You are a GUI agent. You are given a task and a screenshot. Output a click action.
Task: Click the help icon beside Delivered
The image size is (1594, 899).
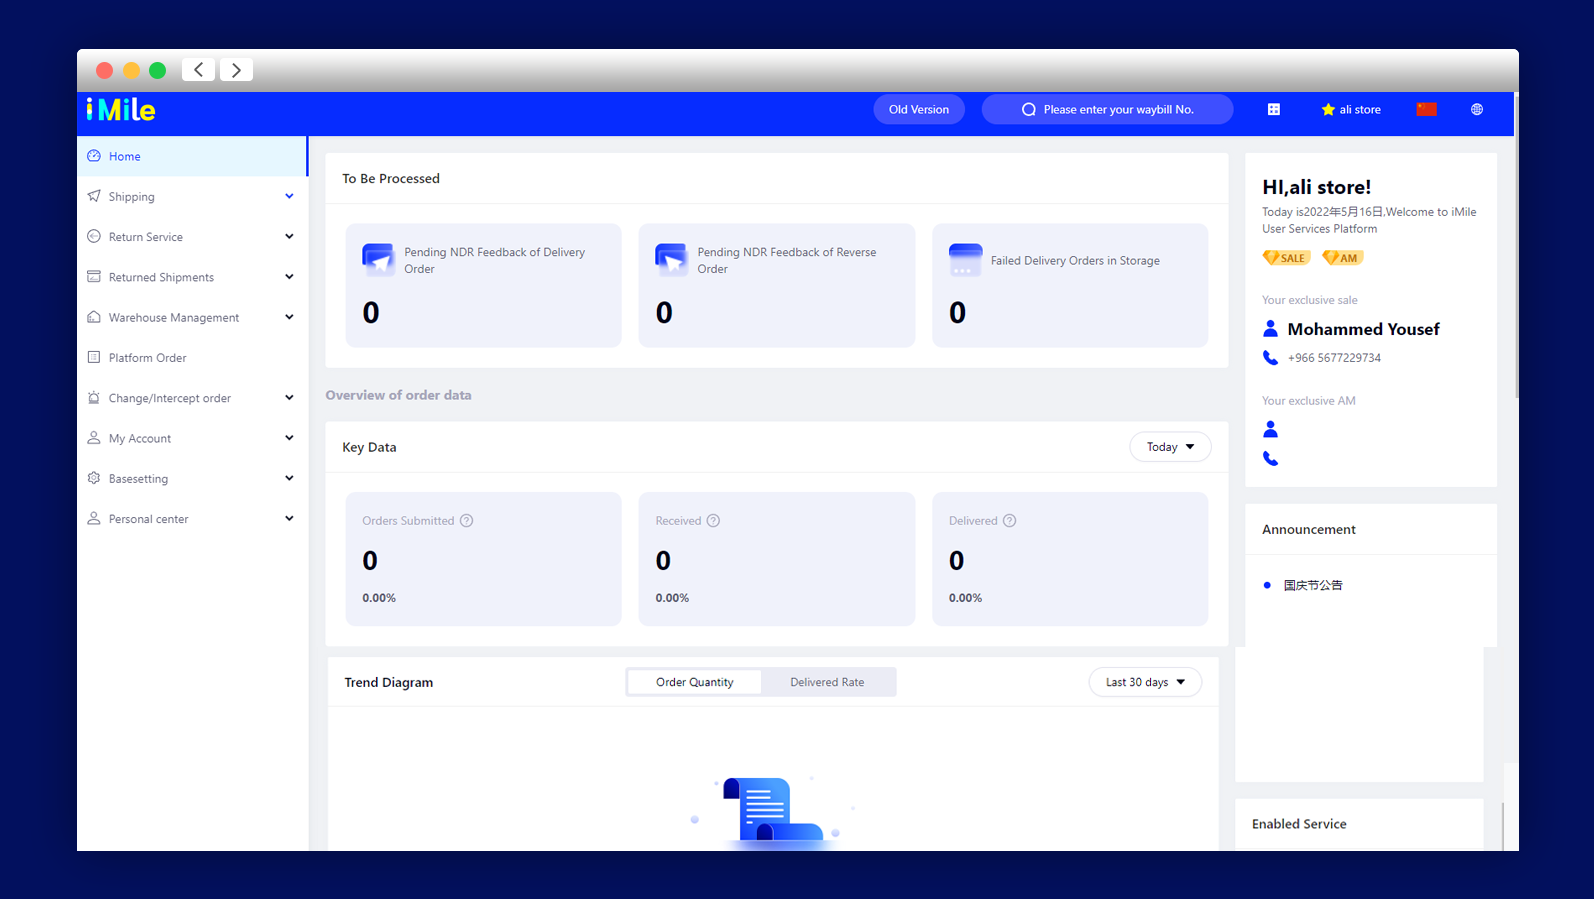tap(1009, 521)
